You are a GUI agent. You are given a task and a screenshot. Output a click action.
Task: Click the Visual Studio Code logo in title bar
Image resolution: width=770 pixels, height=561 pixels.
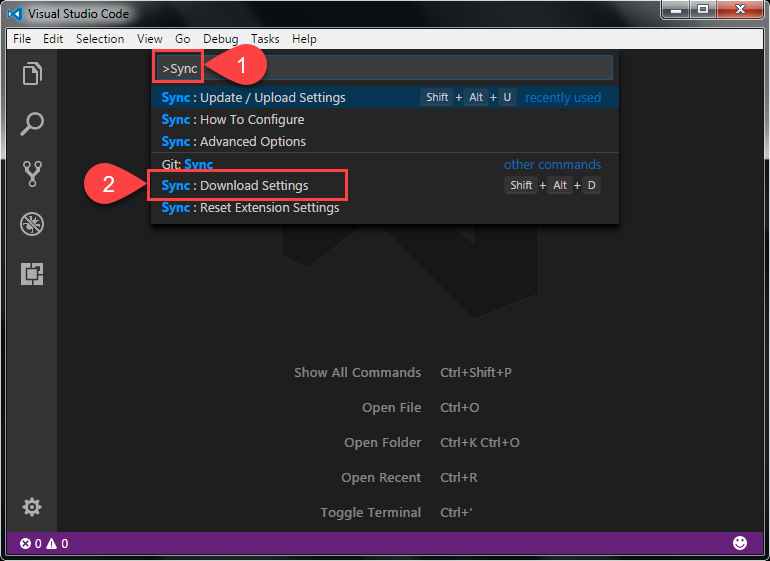pyautogui.click(x=15, y=14)
